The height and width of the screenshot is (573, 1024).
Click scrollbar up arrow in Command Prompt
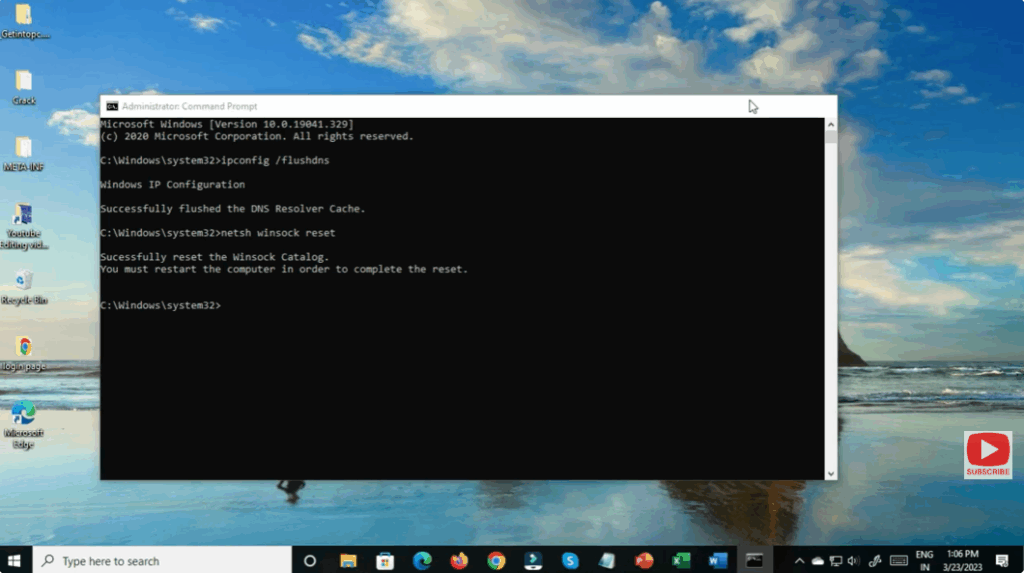(831, 124)
